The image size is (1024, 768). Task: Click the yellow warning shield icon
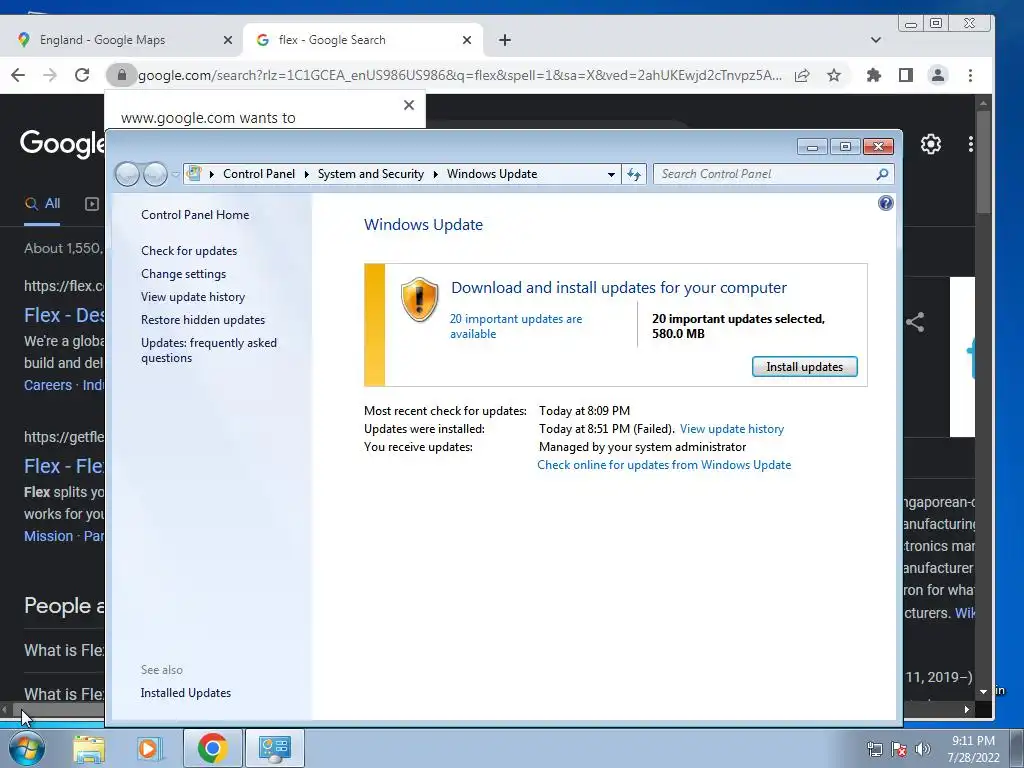pyautogui.click(x=419, y=300)
